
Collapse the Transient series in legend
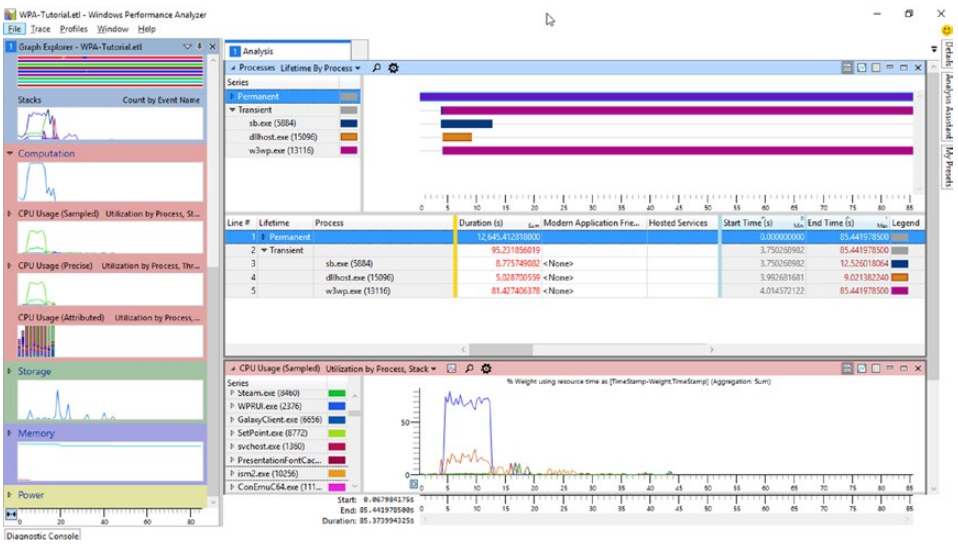pos(232,110)
